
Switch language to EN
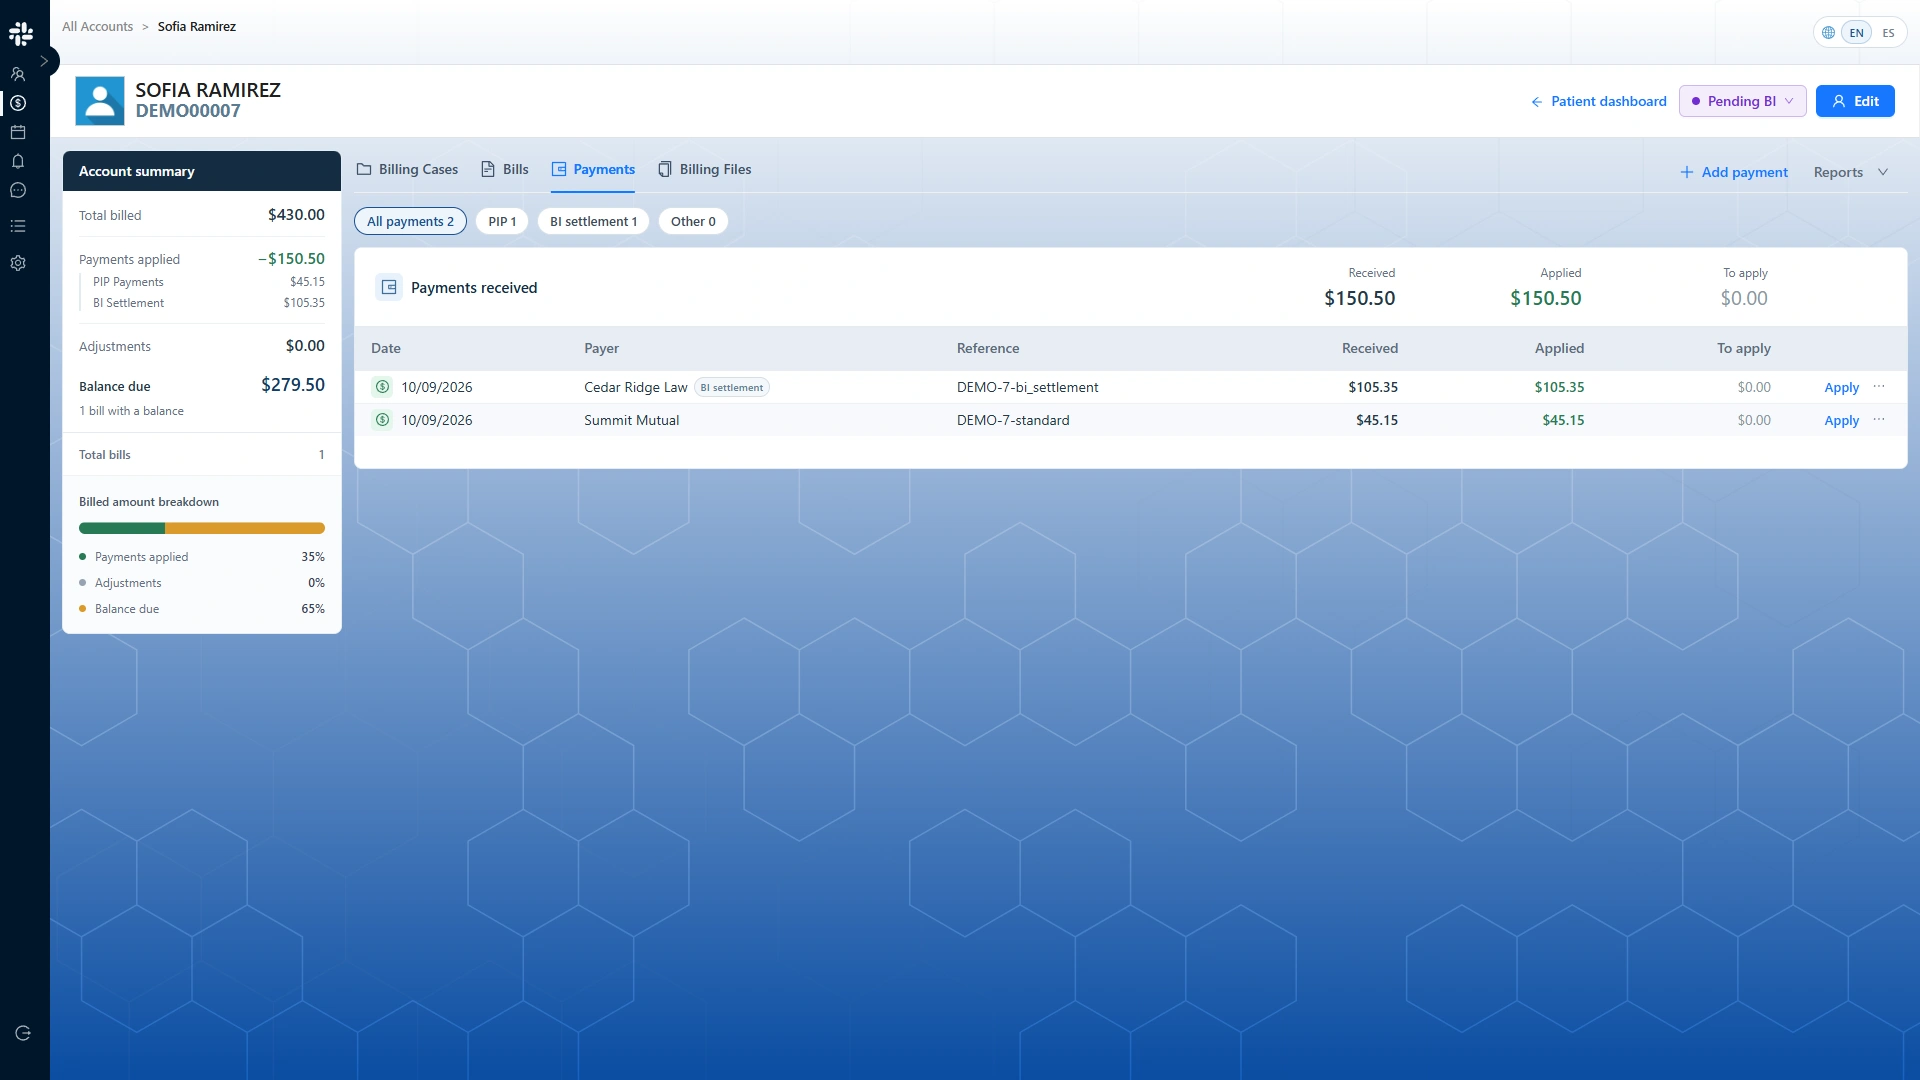1857,33
